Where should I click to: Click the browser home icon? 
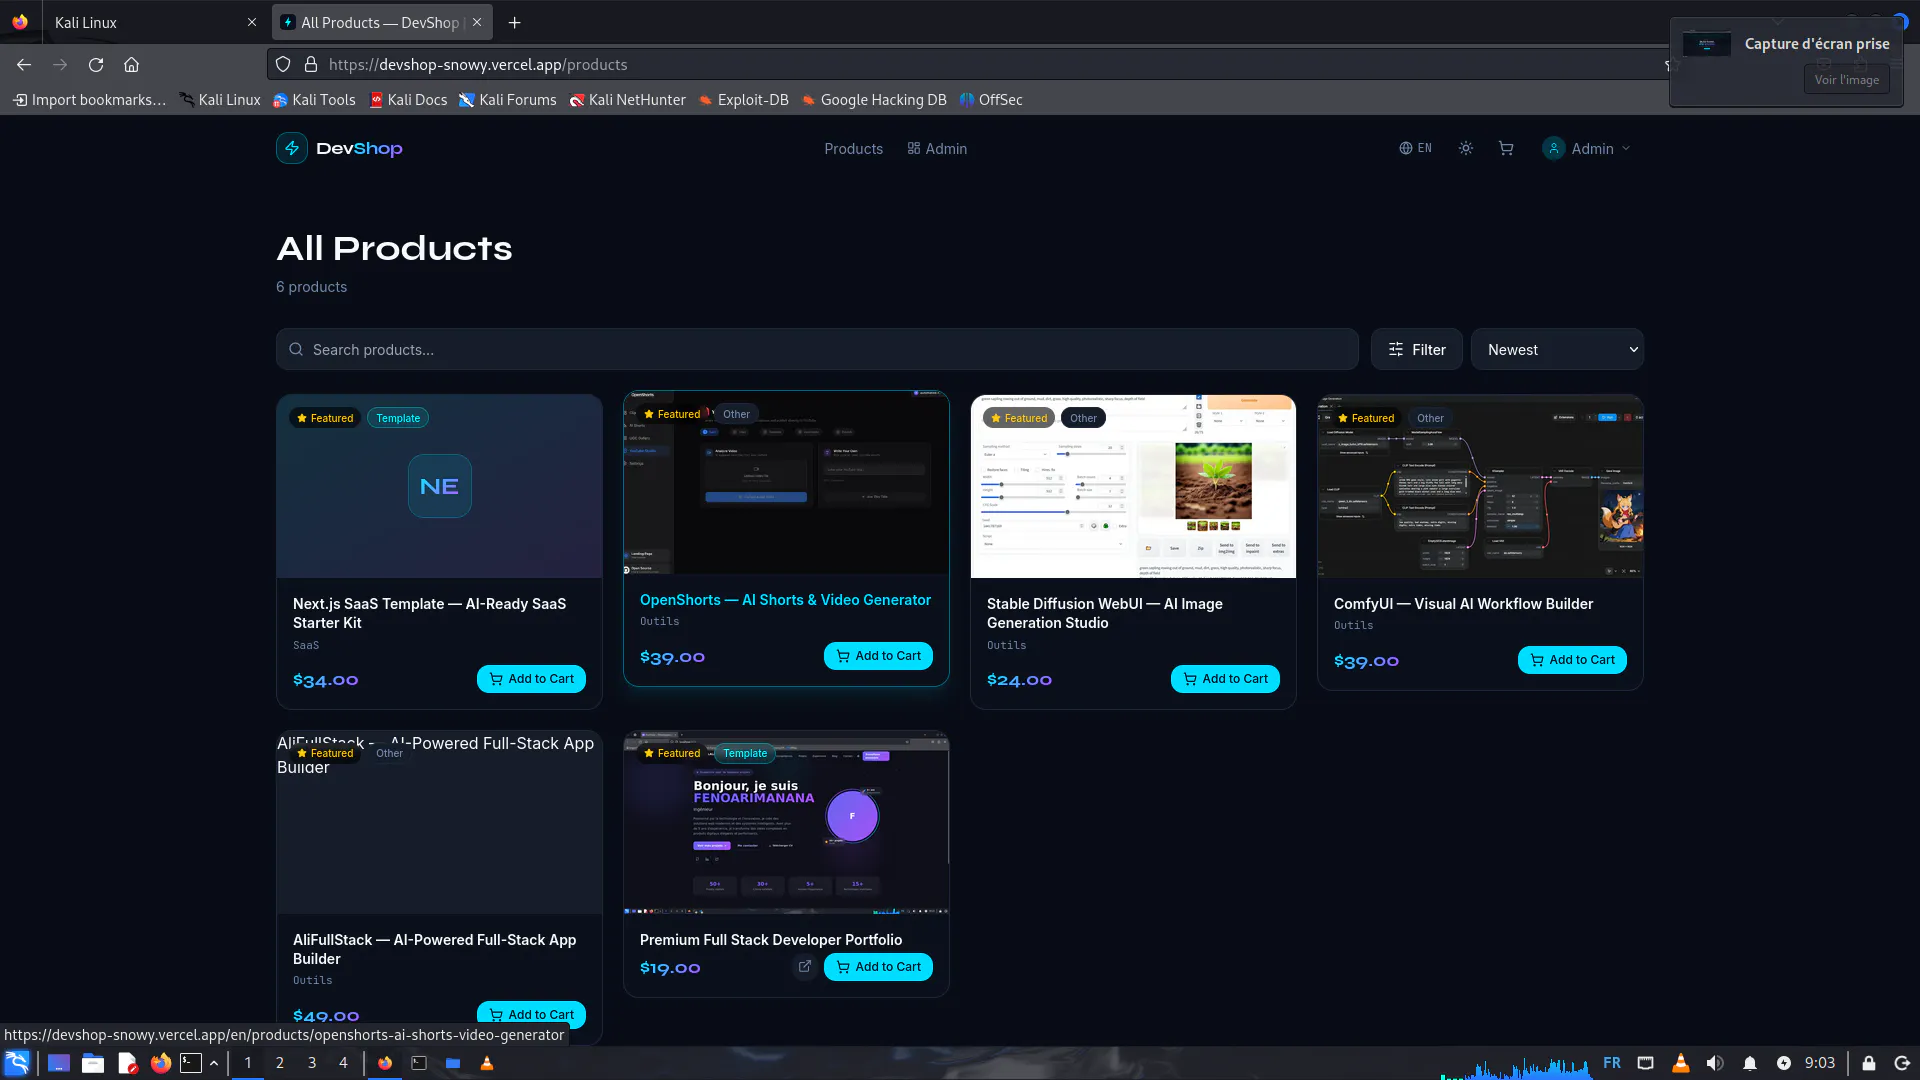click(x=131, y=64)
